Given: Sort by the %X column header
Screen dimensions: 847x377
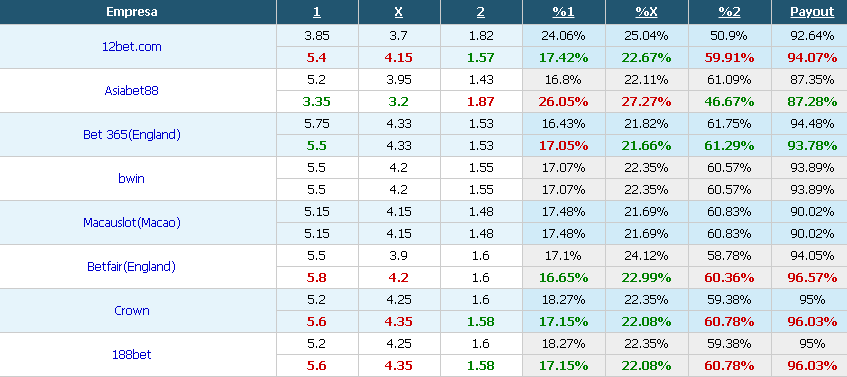Looking at the screenshot, I should [x=647, y=12].
